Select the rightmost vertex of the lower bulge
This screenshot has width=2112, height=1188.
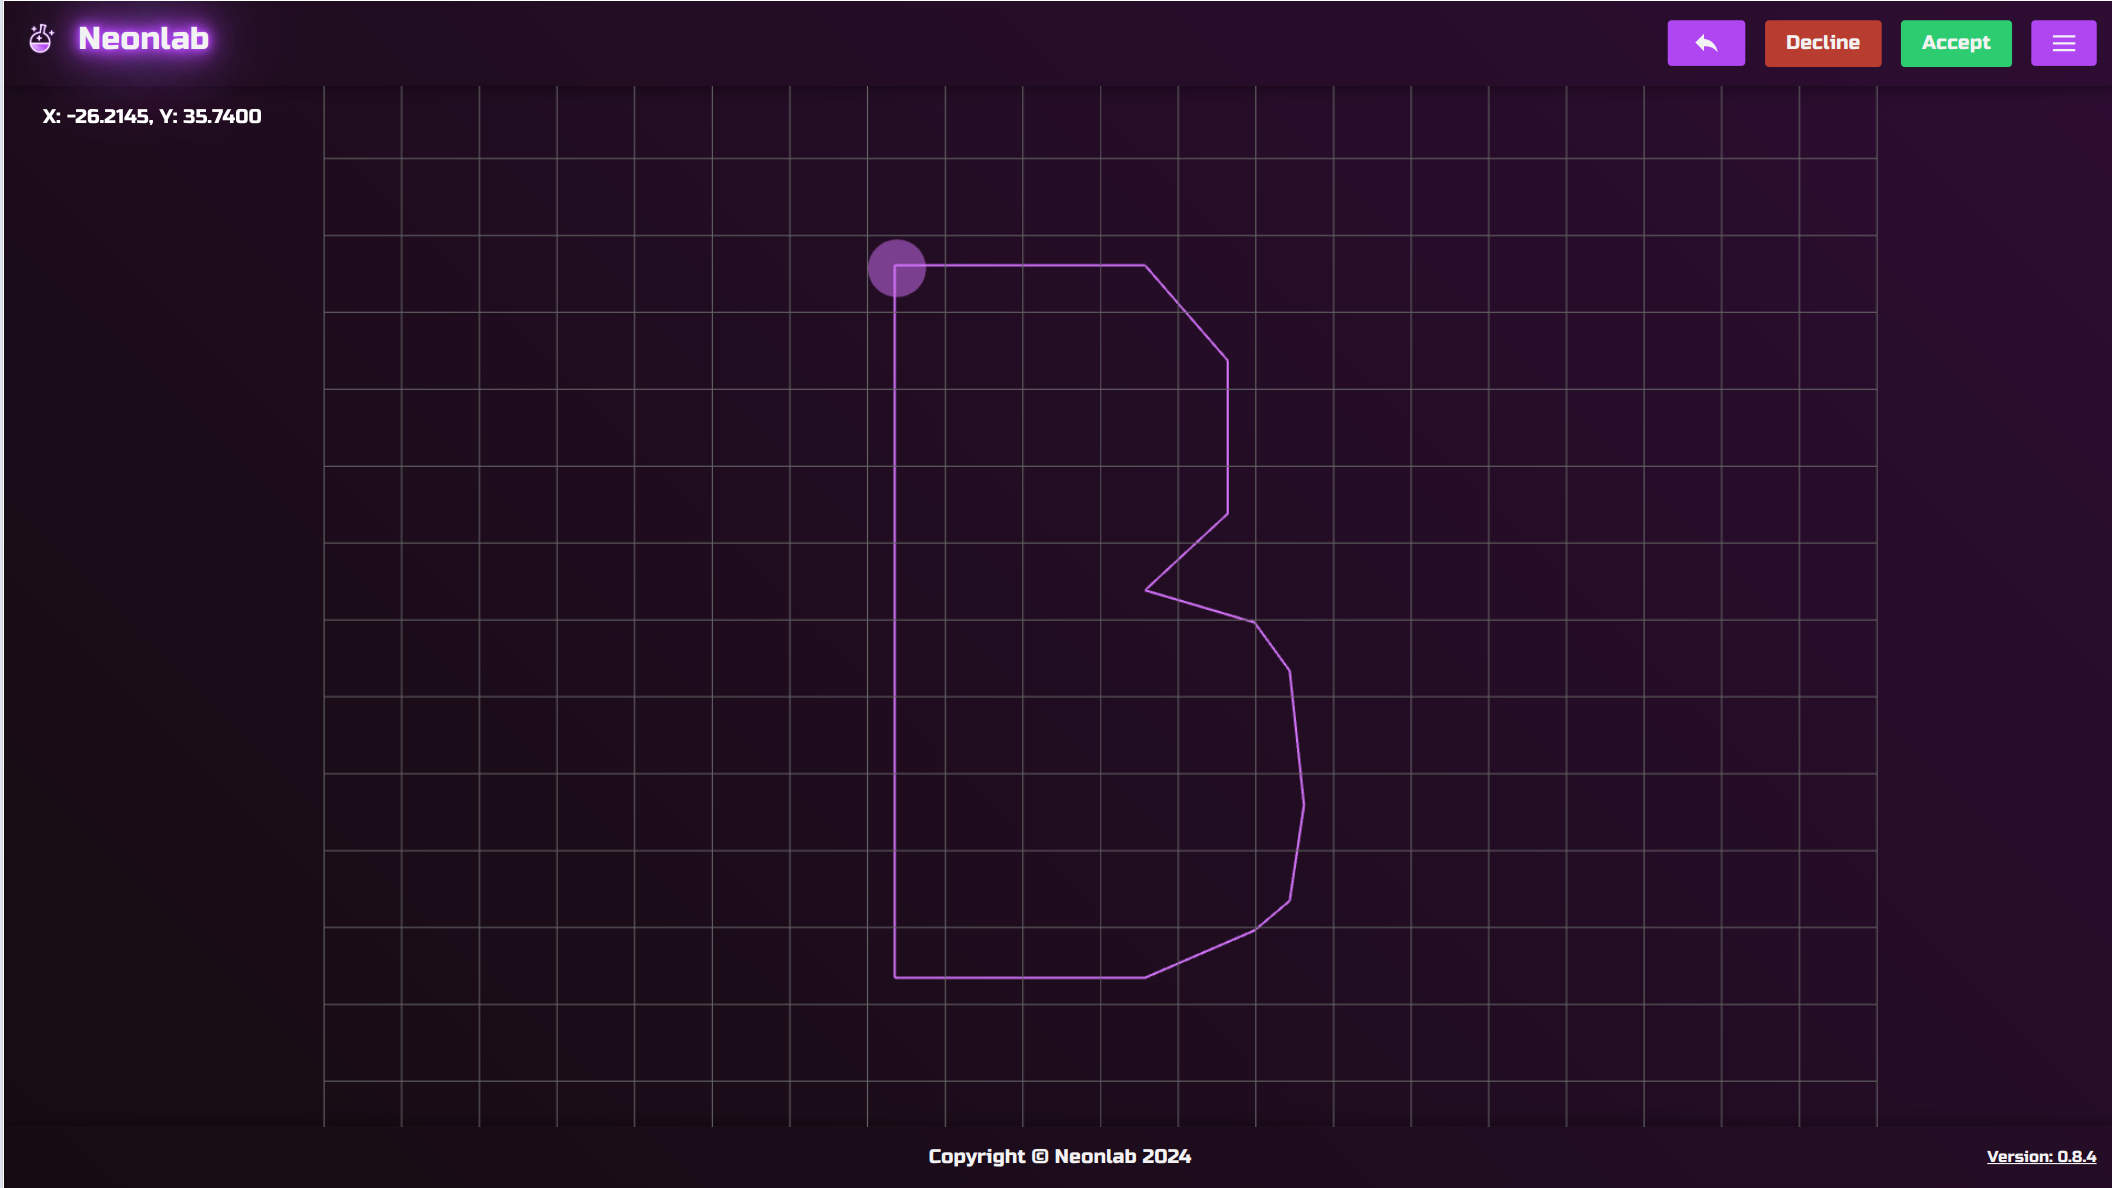tap(1304, 804)
